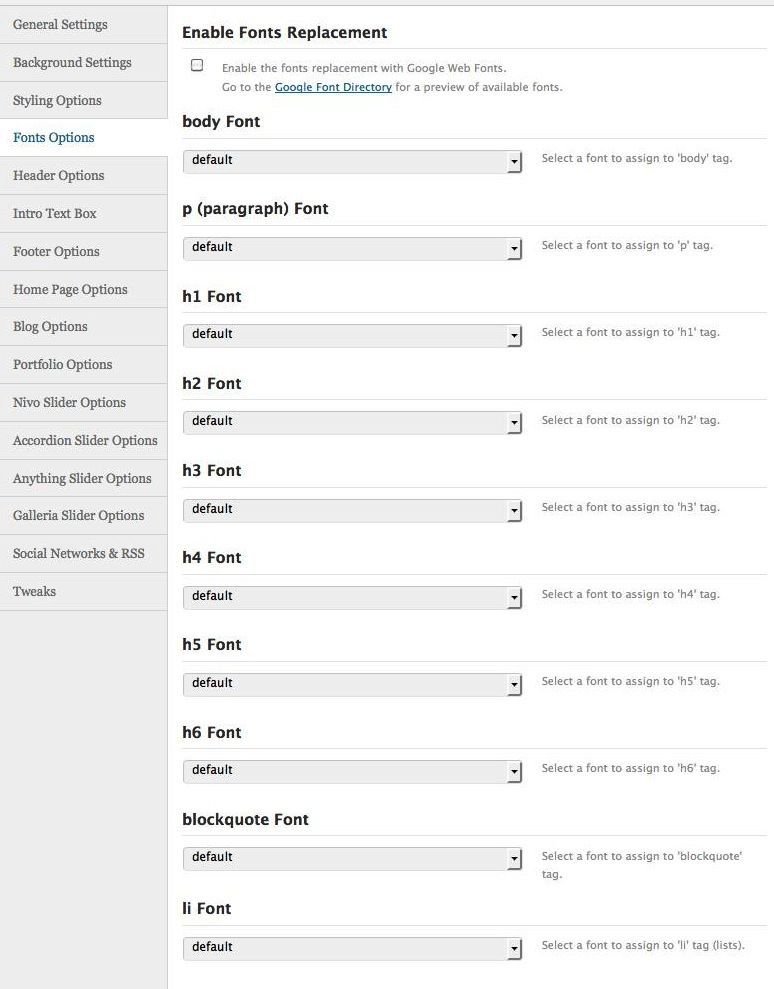This screenshot has width=774, height=989.
Task: Go to Styling Options tab
Action: coord(57,100)
